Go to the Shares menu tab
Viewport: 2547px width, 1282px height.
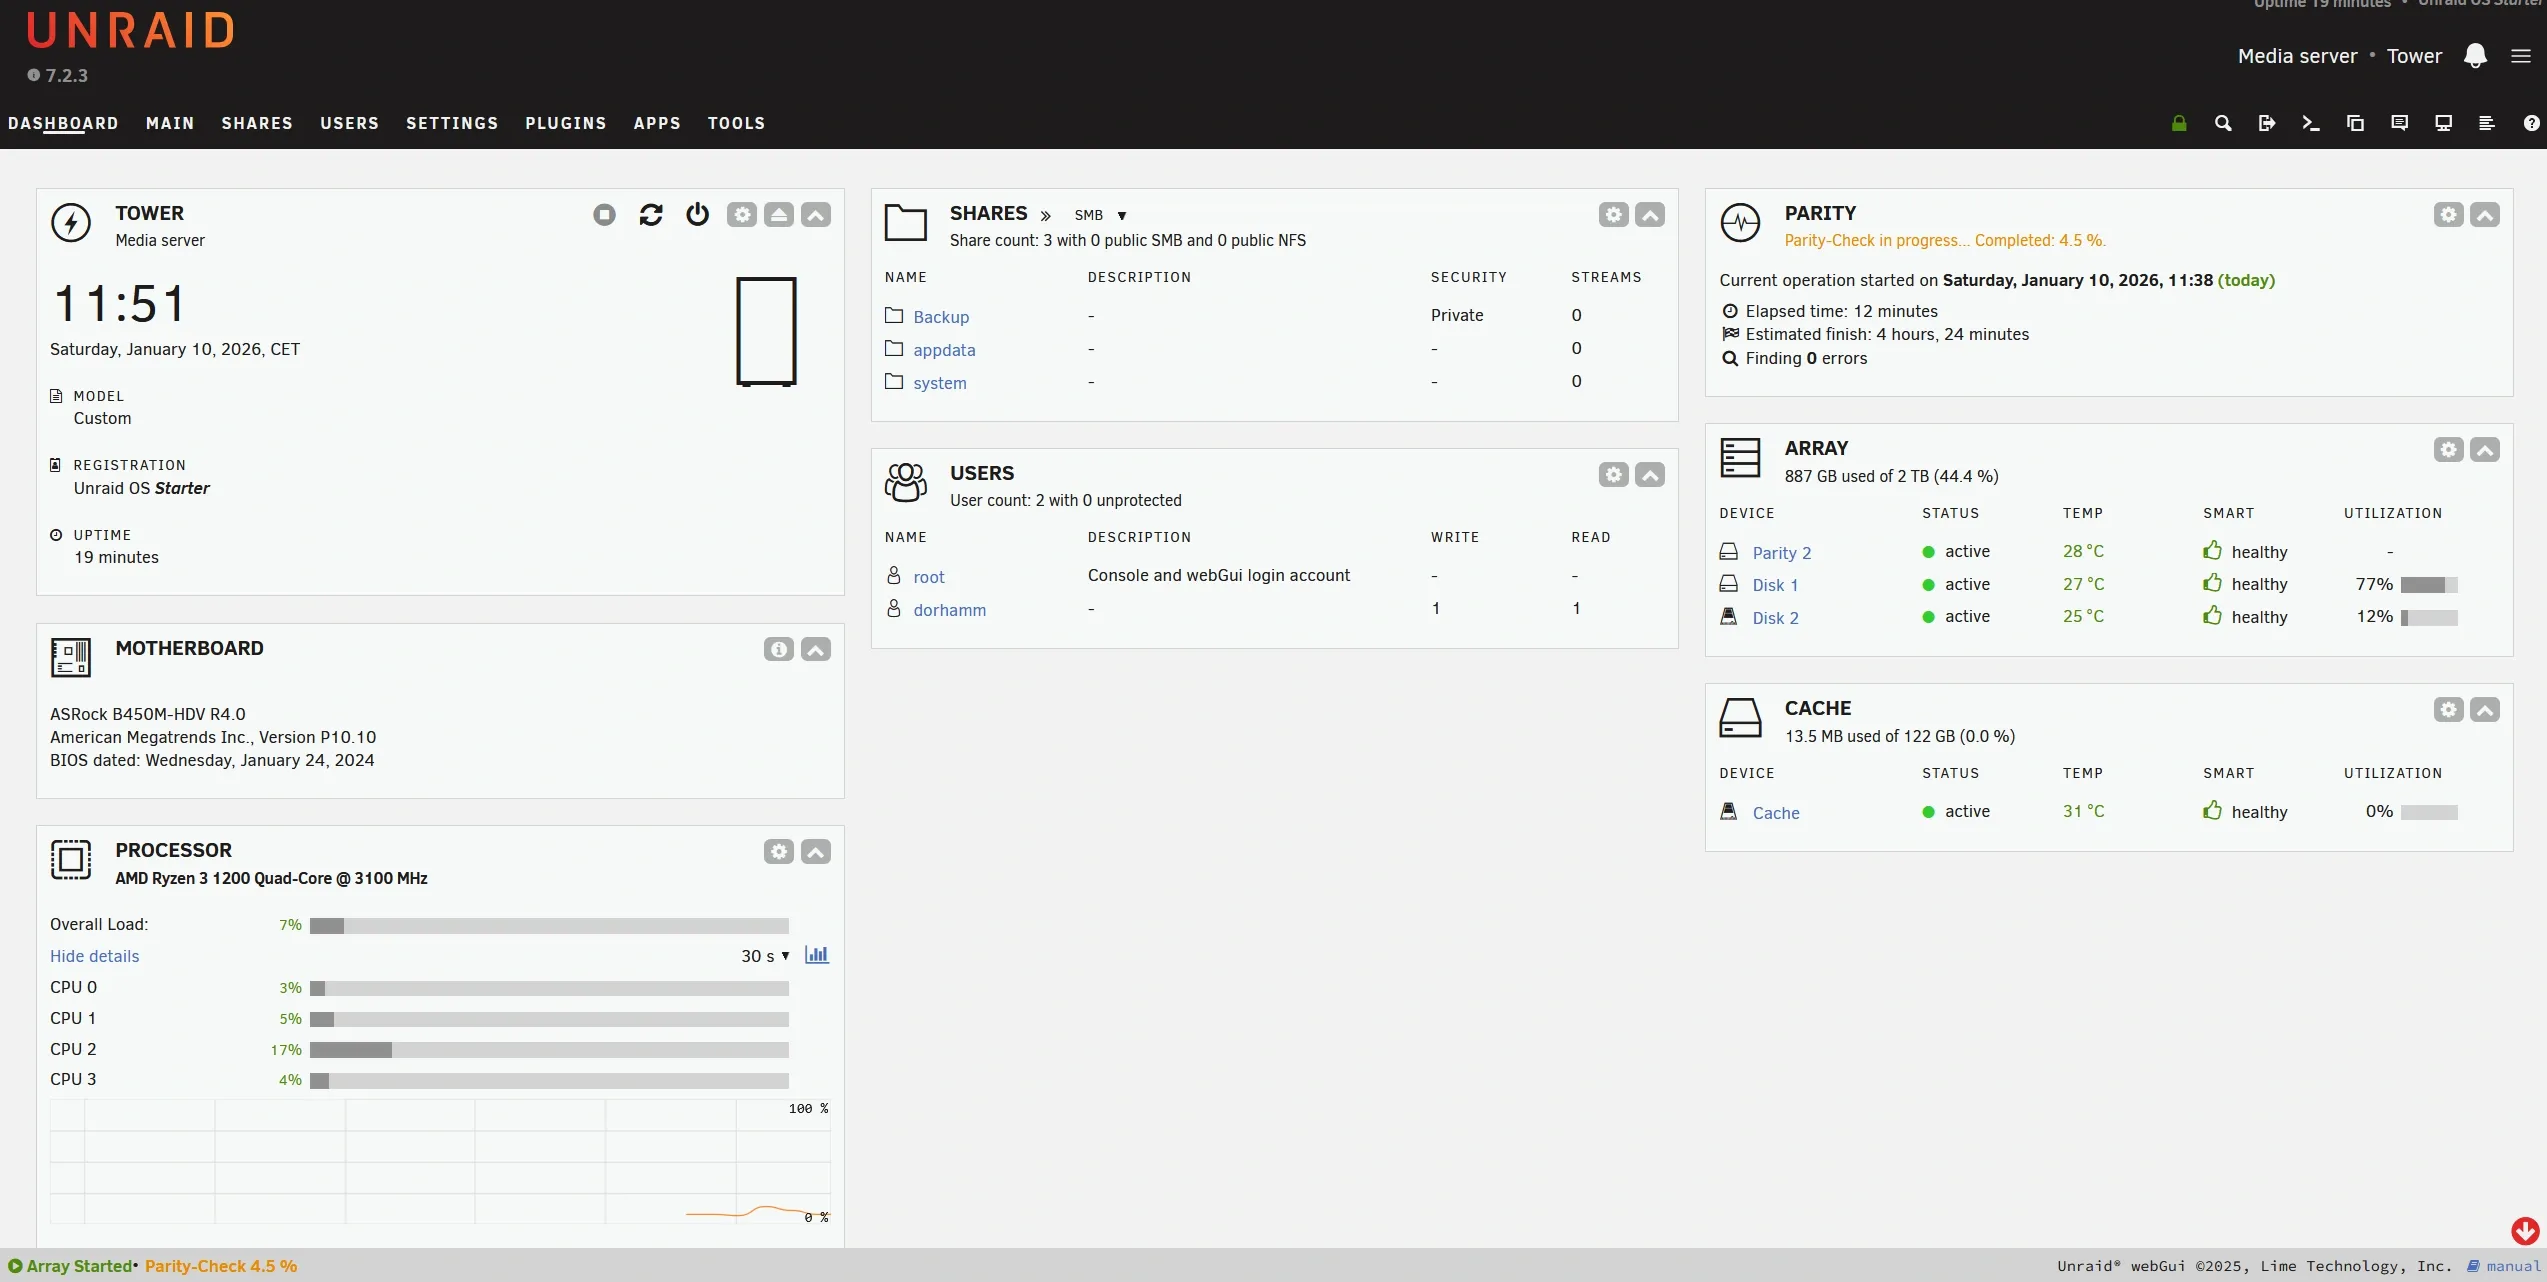pyautogui.click(x=257, y=123)
